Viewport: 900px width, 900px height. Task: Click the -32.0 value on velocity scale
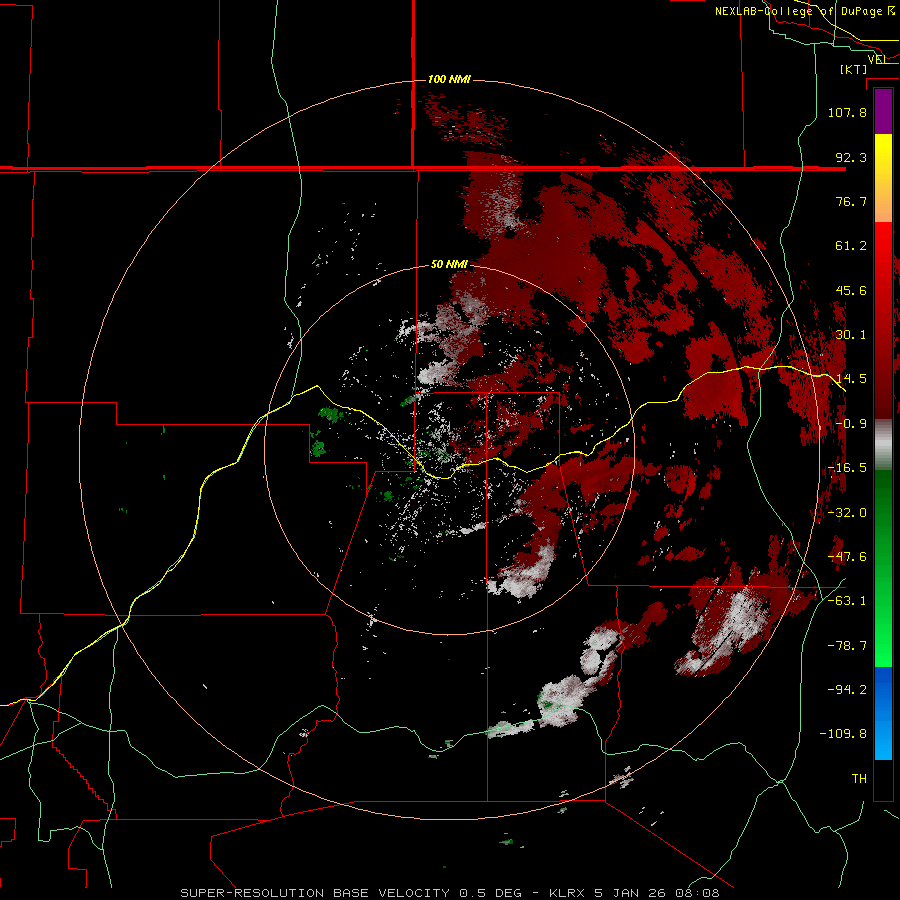[847, 513]
